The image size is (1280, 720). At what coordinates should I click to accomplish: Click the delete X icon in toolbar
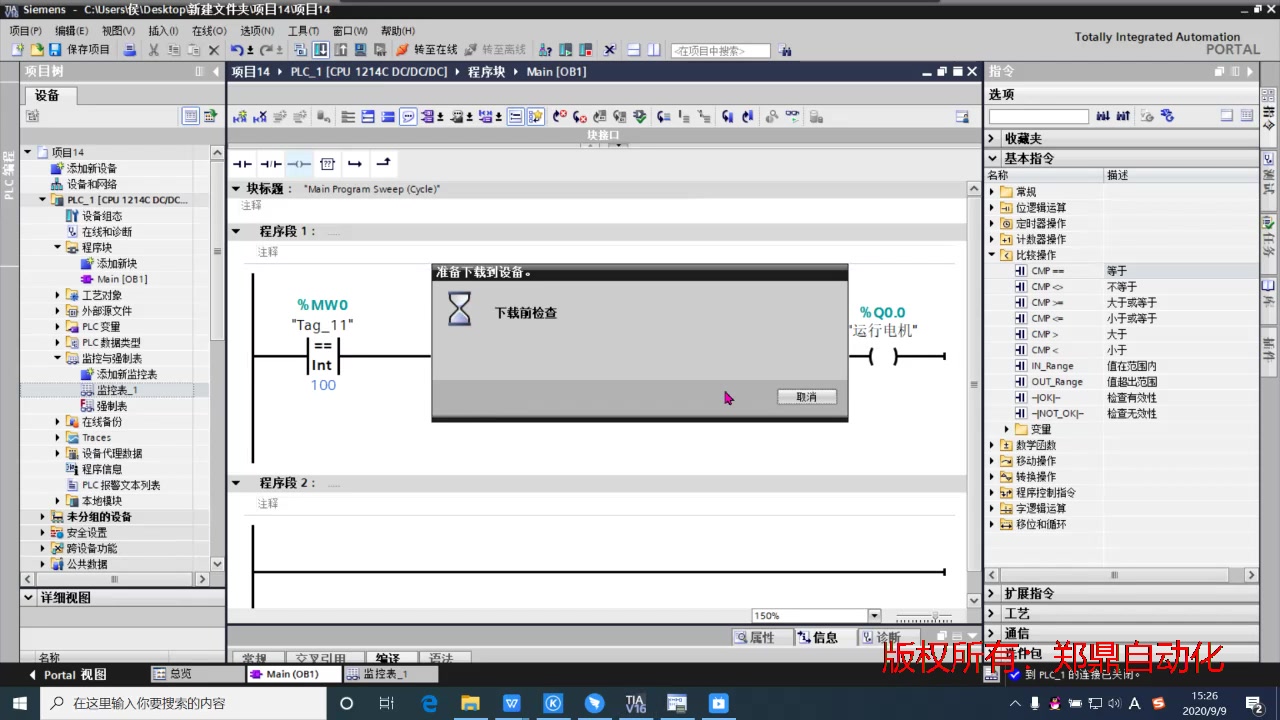click(213, 49)
